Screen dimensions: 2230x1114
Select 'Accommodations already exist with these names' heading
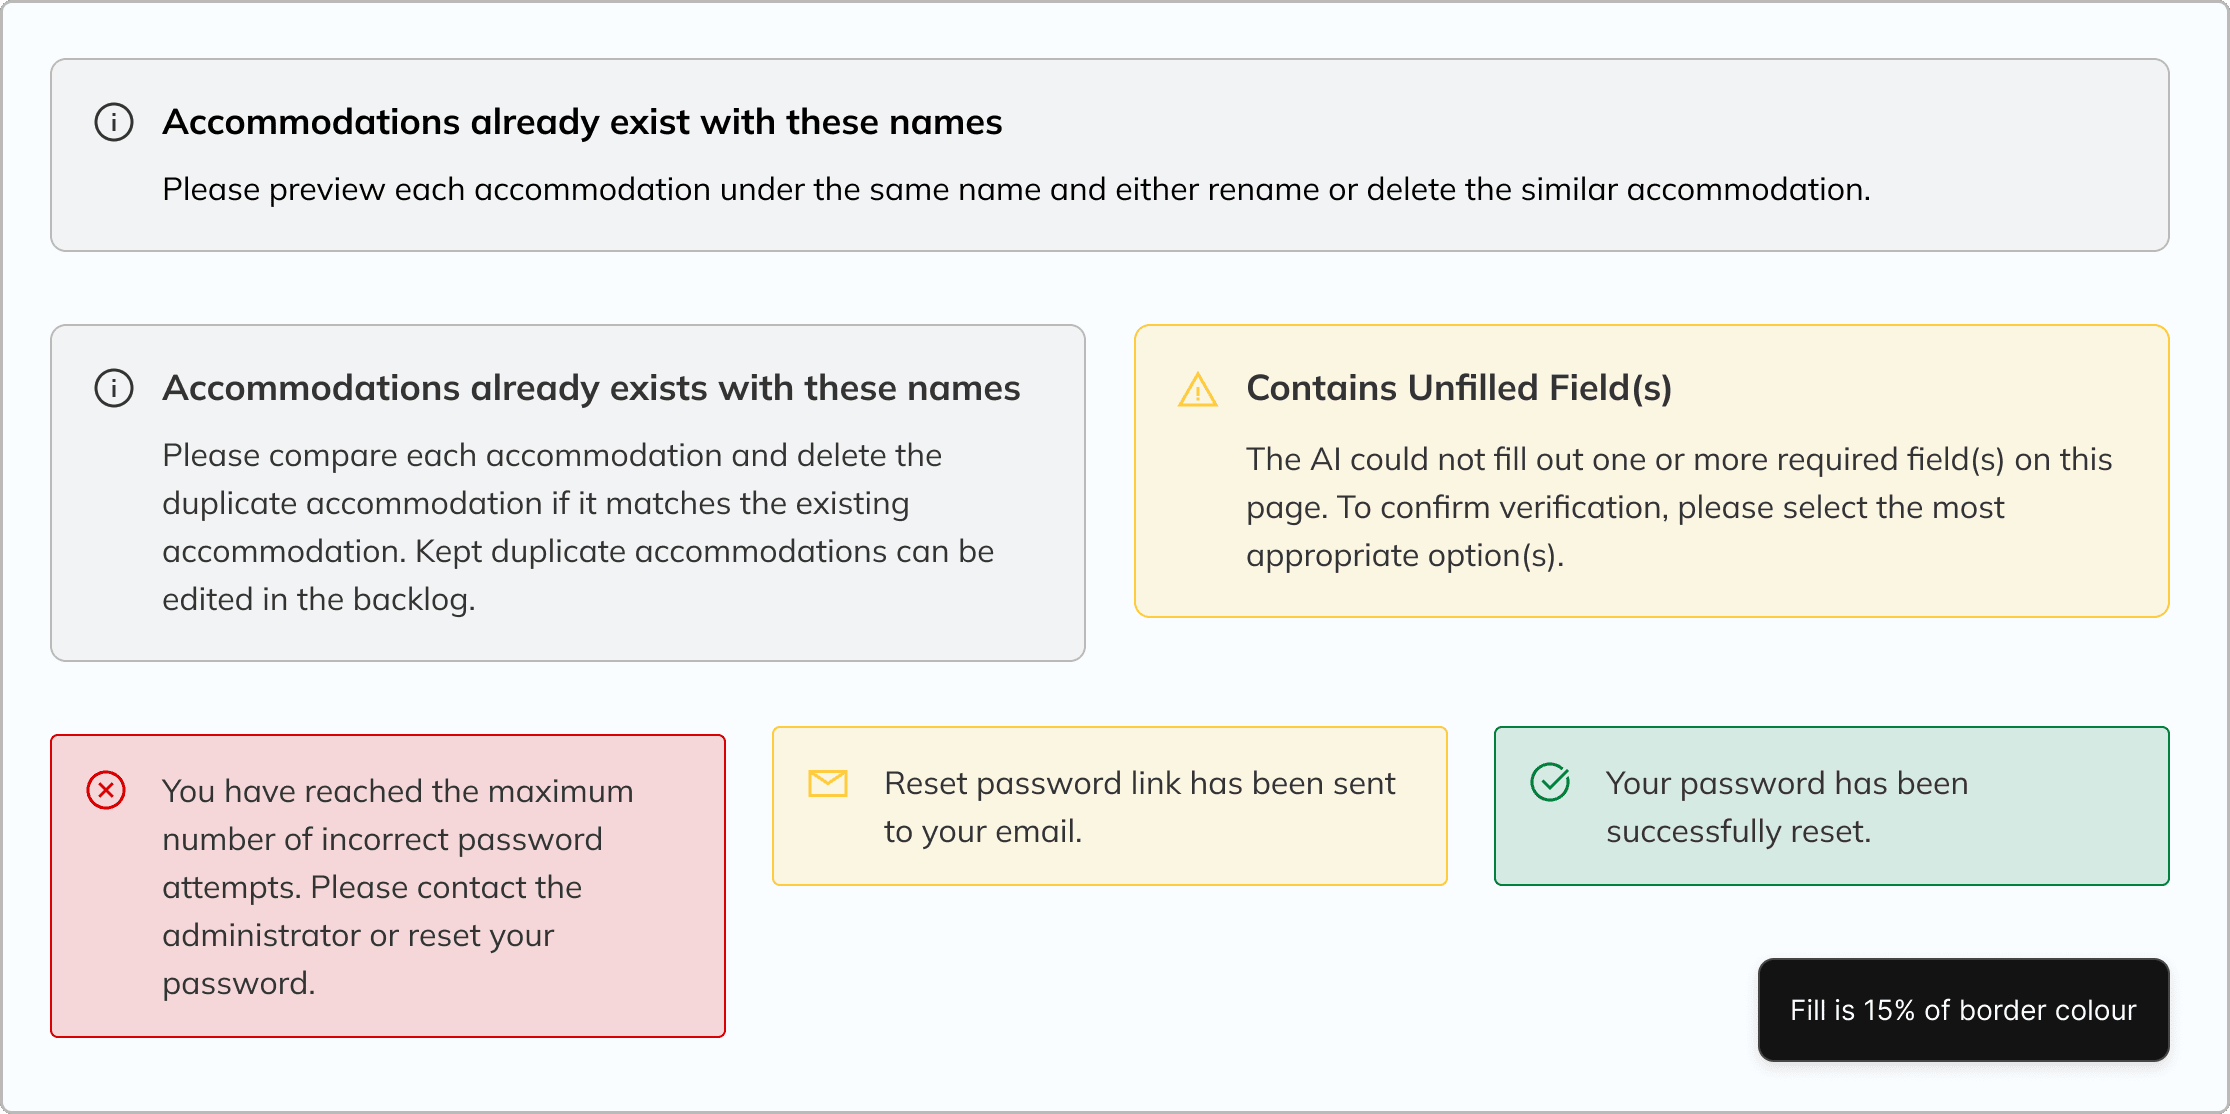(x=582, y=122)
